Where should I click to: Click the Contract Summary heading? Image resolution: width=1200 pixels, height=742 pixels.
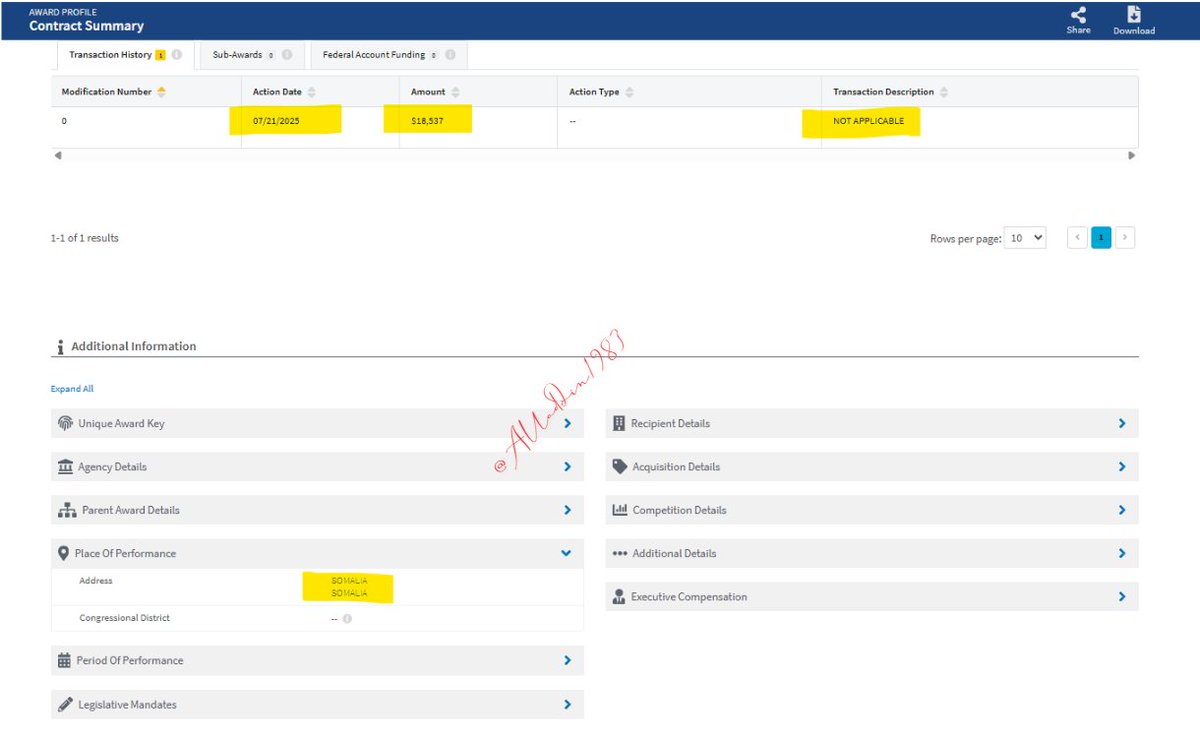[87, 26]
